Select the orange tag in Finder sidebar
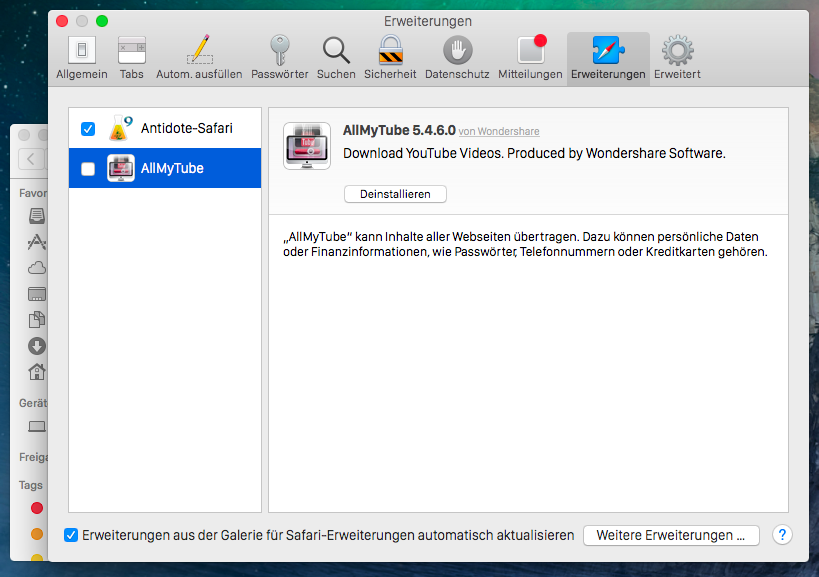 coord(37,534)
